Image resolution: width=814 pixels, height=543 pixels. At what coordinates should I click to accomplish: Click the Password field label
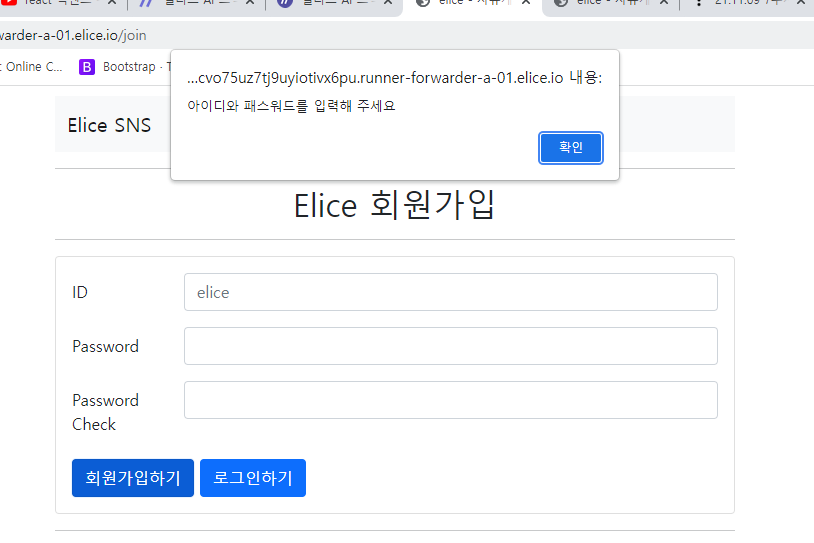tap(105, 346)
